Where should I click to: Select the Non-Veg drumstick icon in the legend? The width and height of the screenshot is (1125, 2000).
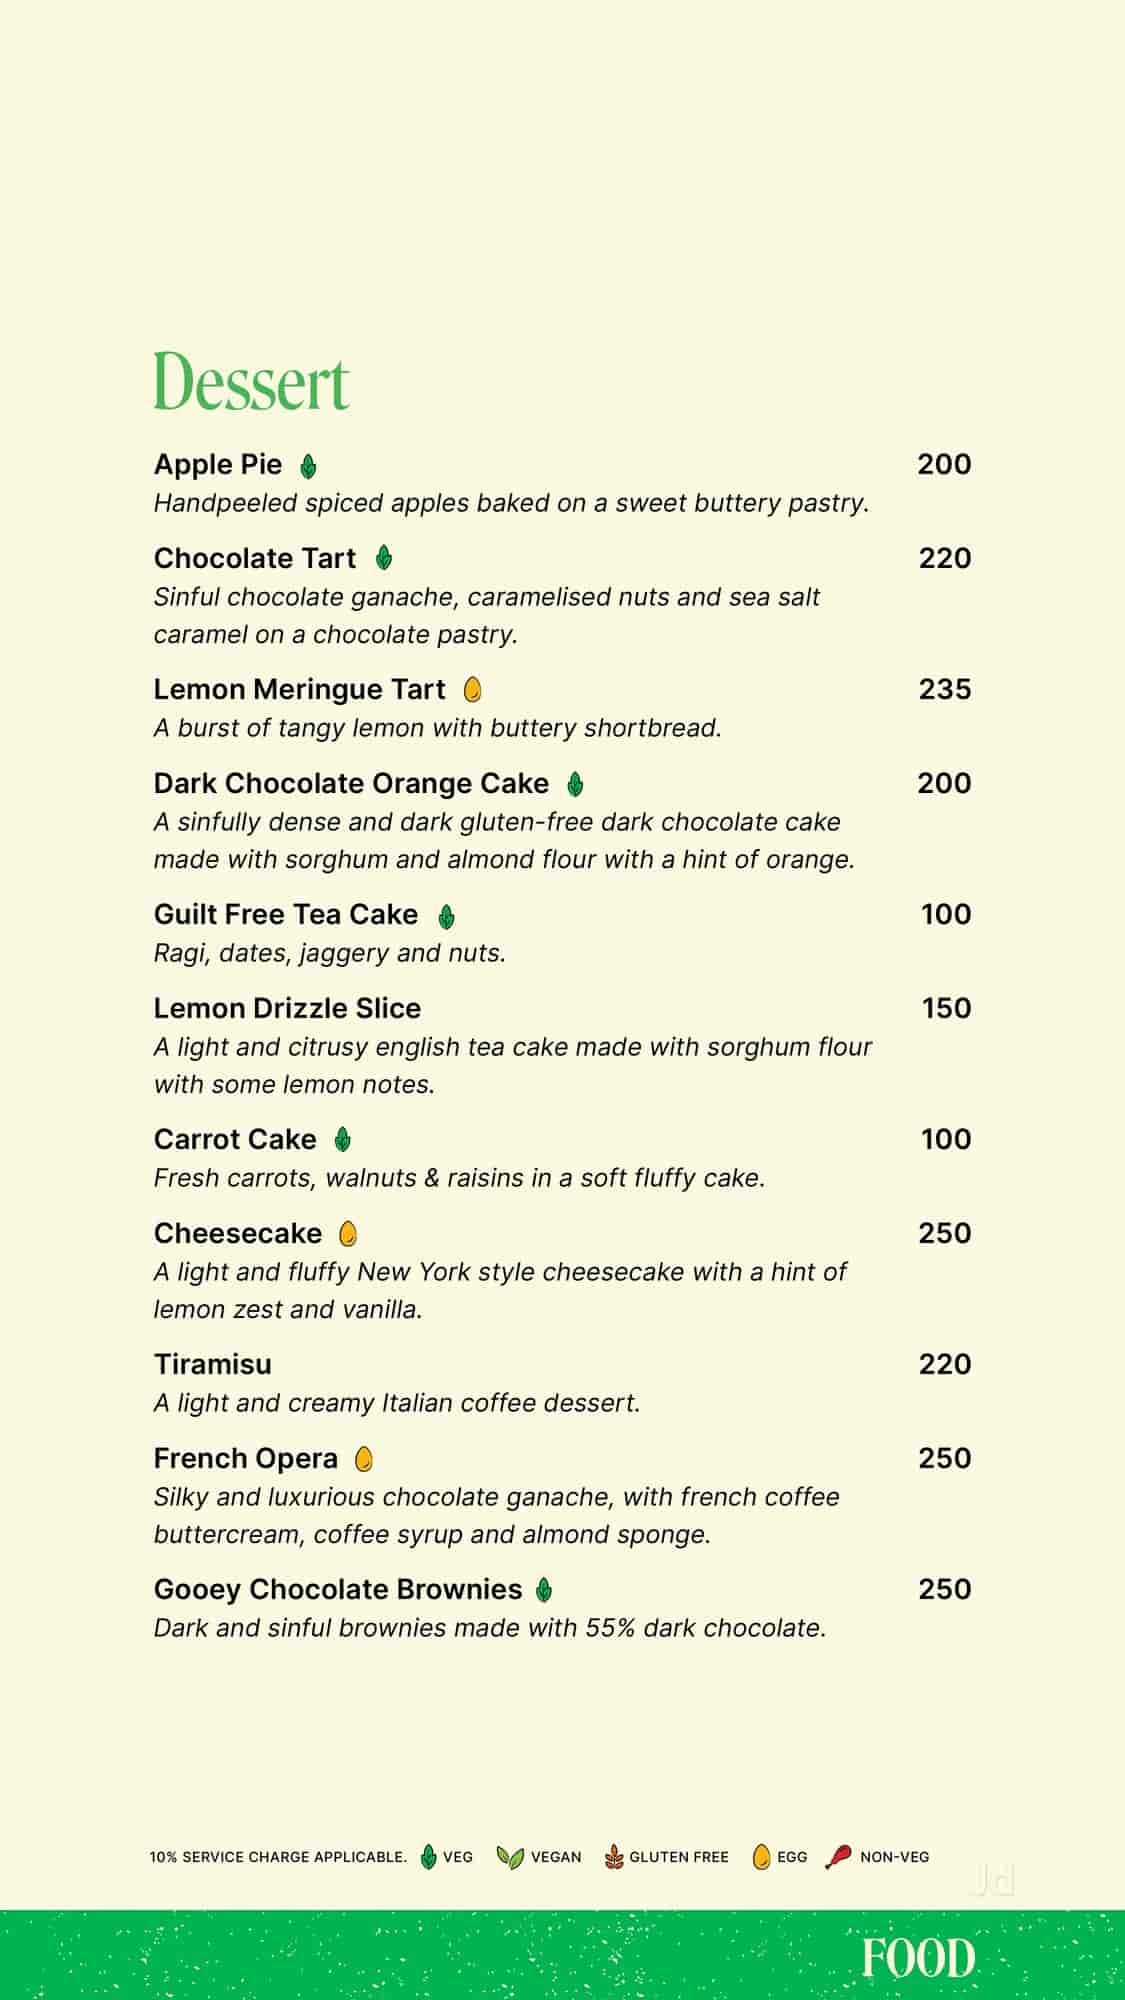(x=838, y=1858)
